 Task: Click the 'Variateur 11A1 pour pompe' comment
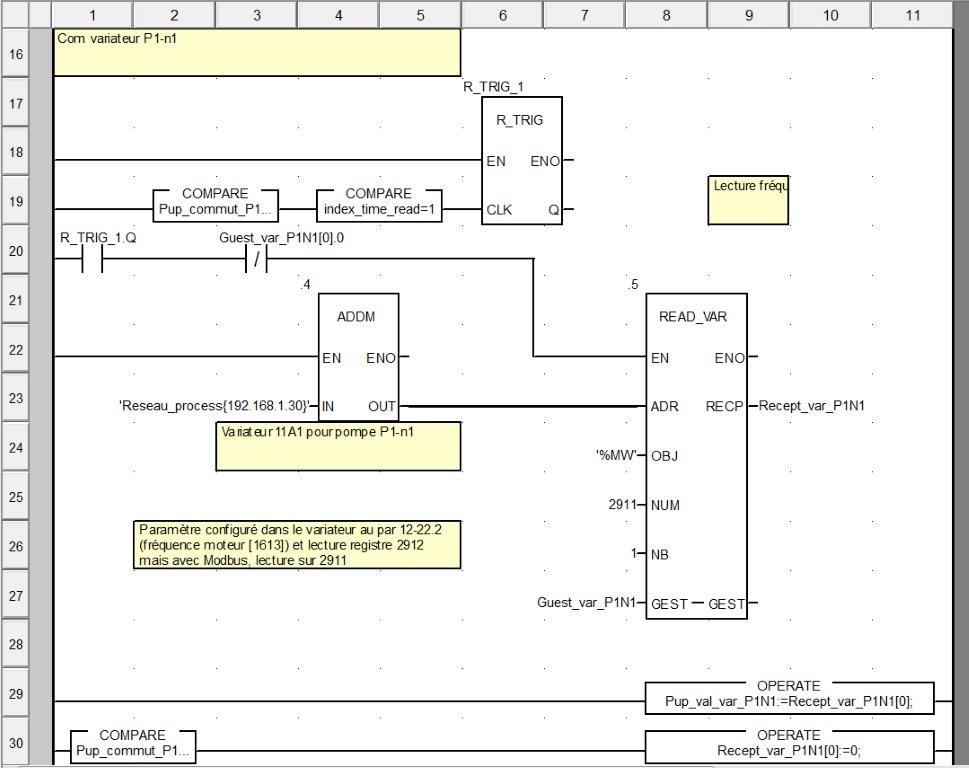[x=338, y=446]
